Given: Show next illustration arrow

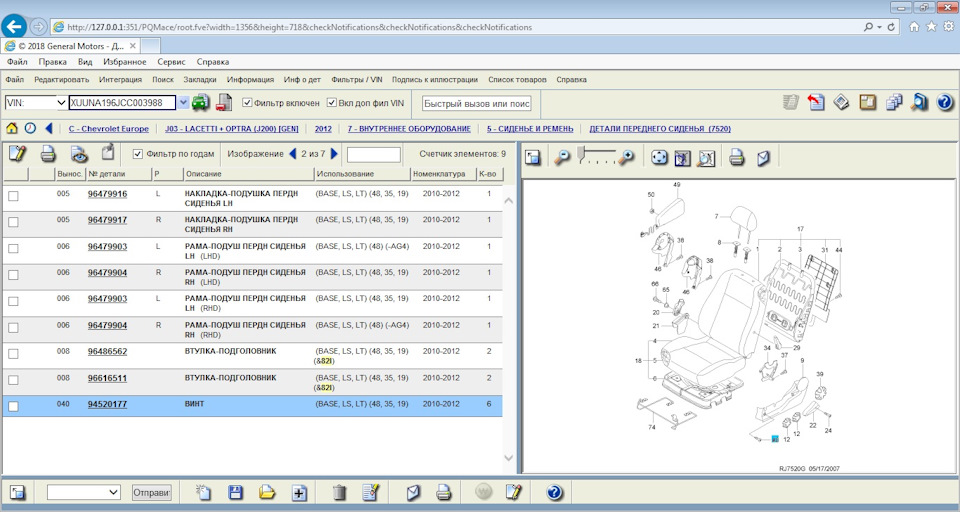Looking at the screenshot, I should point(334,153).
